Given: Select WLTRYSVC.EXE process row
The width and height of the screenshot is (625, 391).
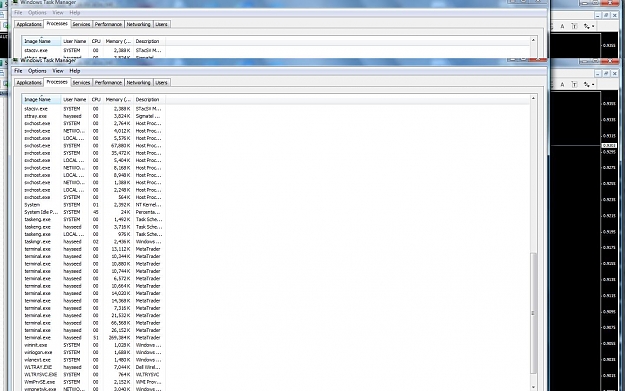Looking at the screenshot, I should 94,375.
